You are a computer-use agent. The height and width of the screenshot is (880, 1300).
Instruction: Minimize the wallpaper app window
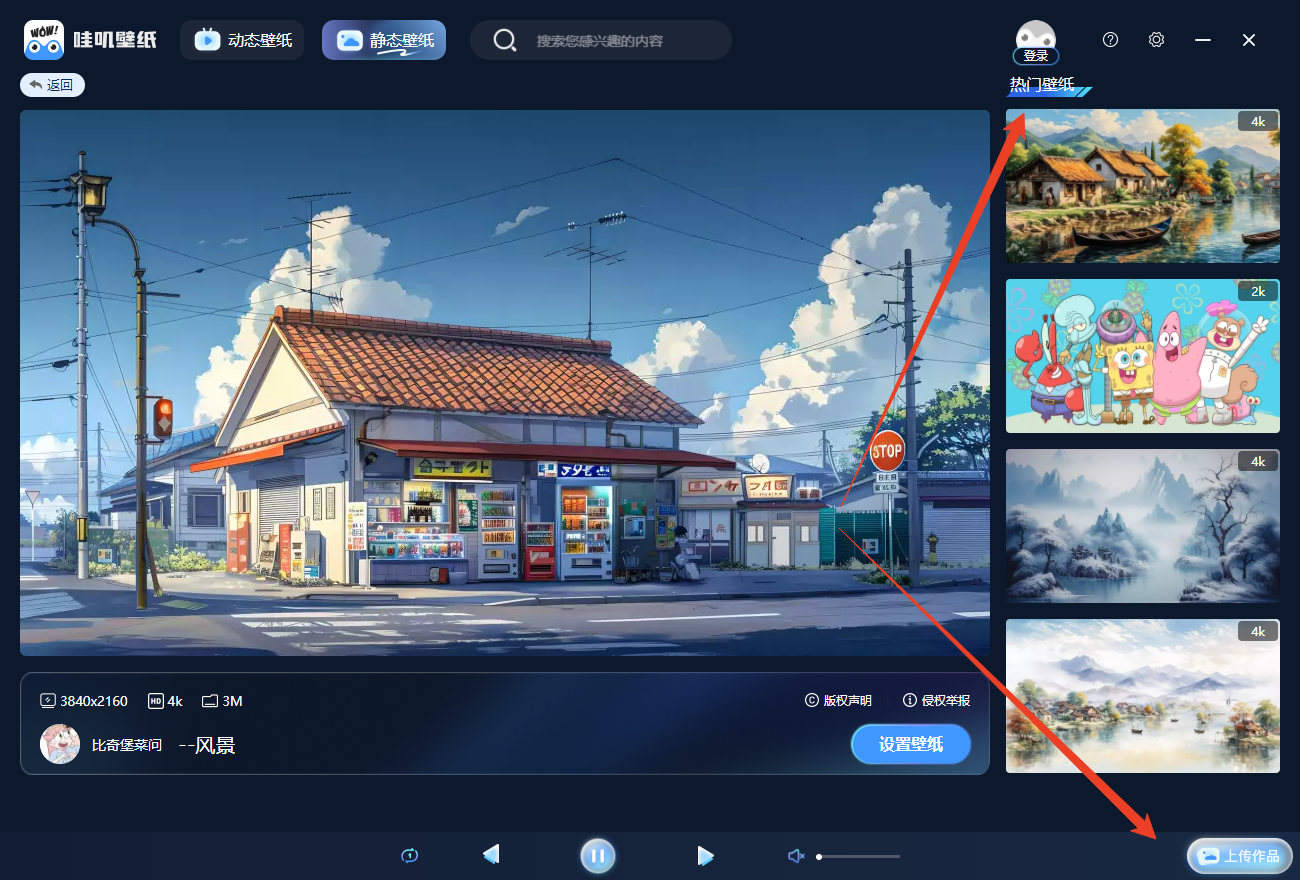[1203, 40]
